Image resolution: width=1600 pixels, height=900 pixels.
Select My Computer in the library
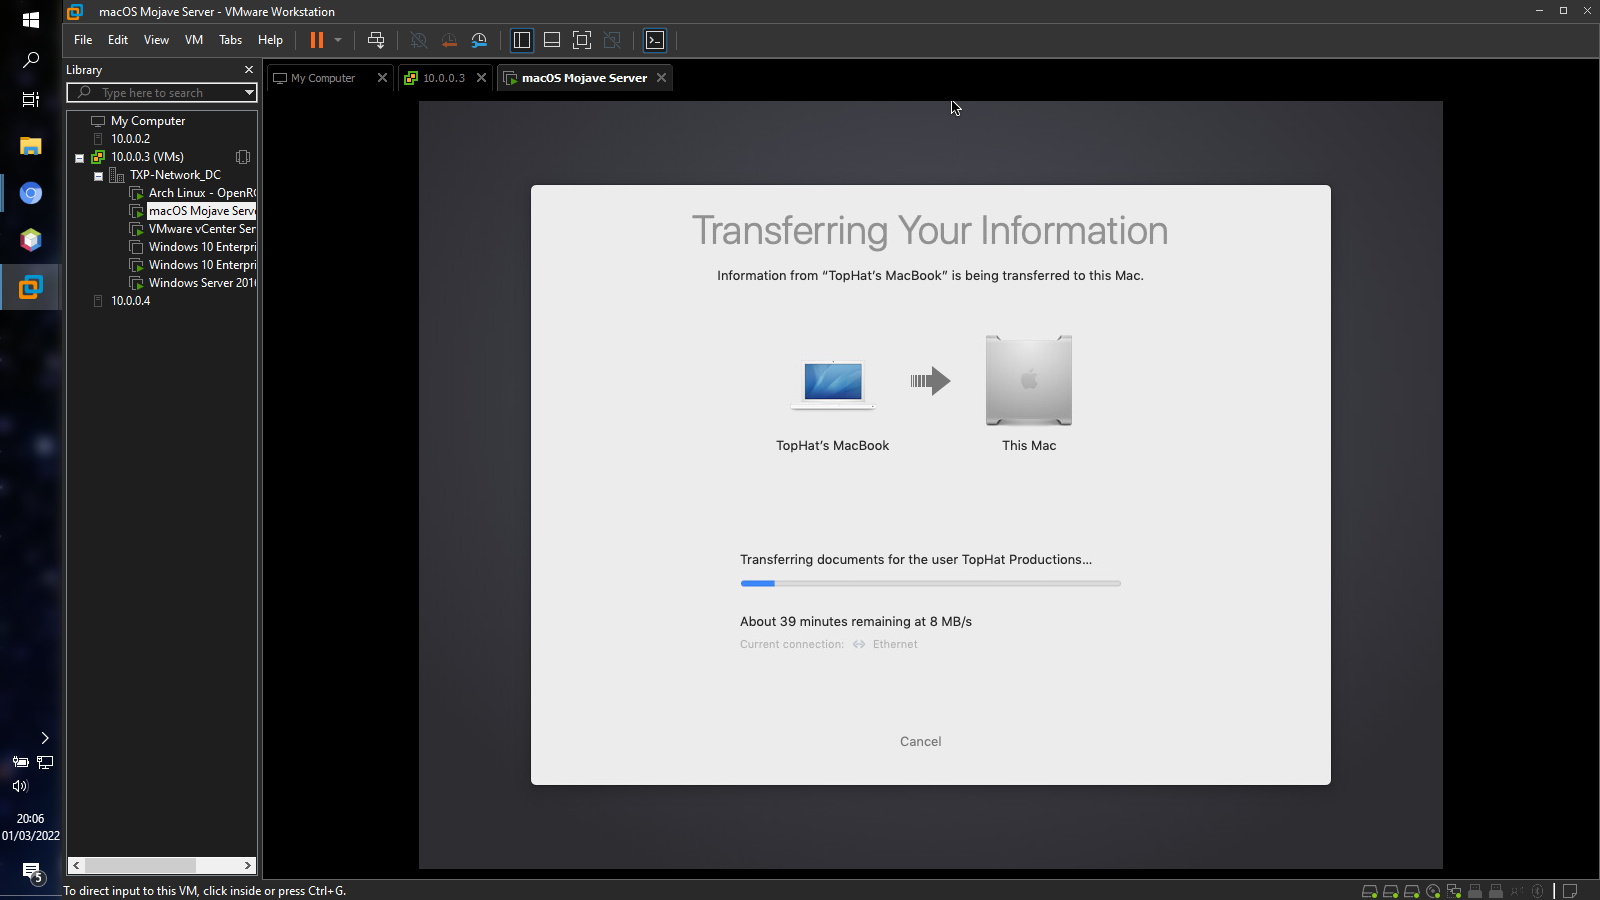pyautogui.click(x=148, y=121)
